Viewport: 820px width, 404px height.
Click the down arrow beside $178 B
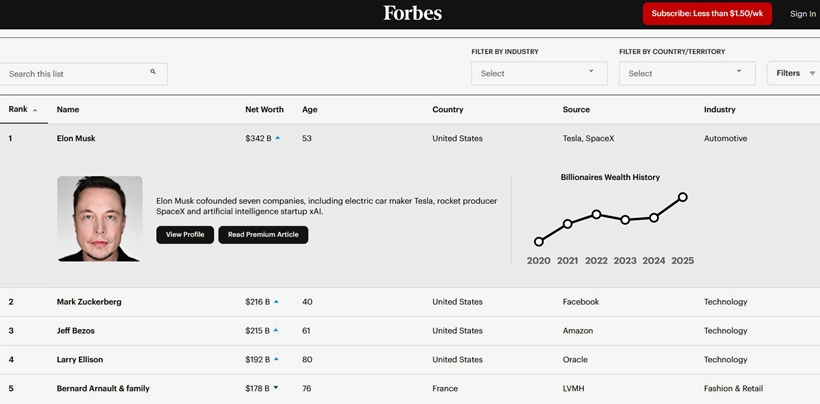276,388
